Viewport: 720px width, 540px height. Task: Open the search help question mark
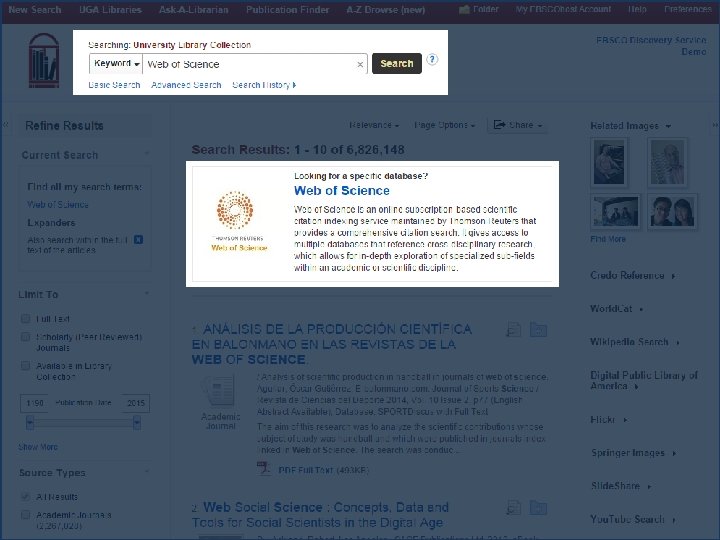click(x=432, y=59)
